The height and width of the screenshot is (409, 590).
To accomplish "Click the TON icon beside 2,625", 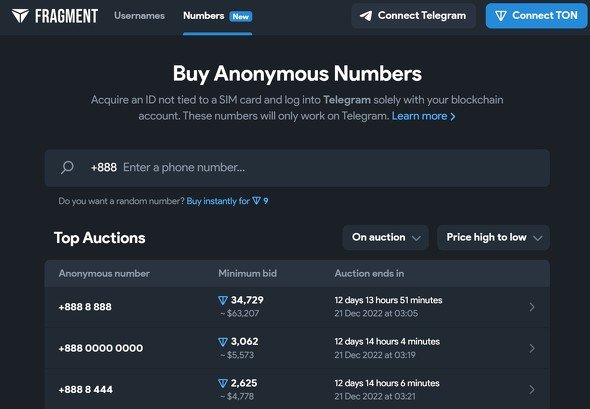I will pos(223,383).
